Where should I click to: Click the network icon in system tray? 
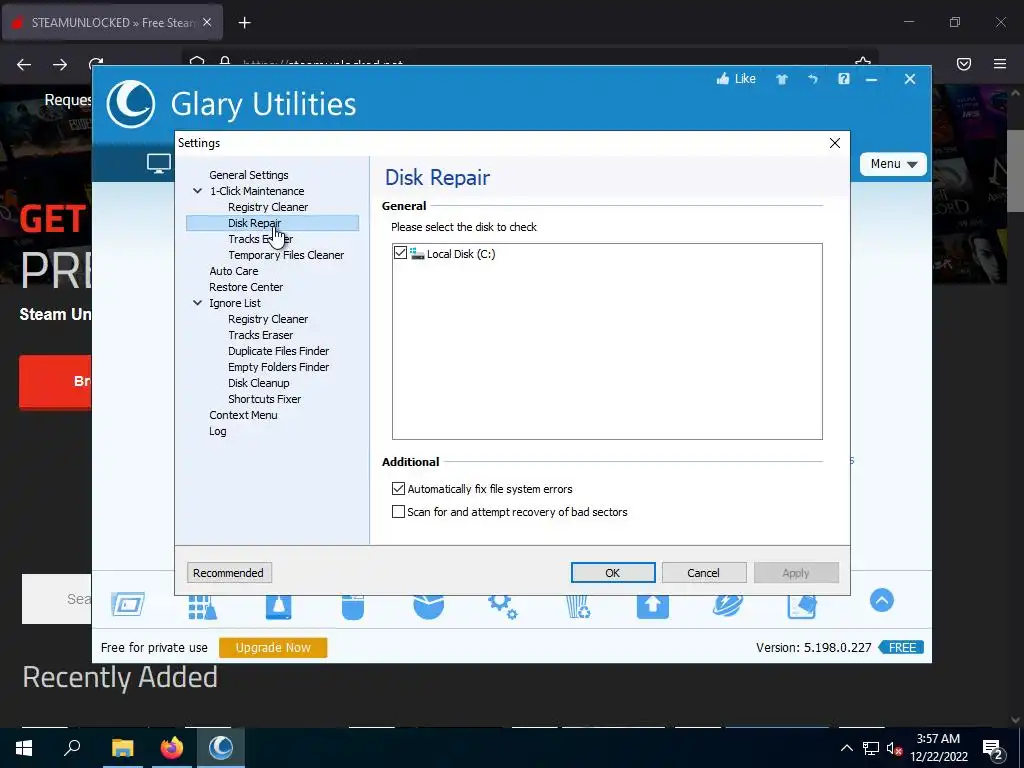[871, 749]
